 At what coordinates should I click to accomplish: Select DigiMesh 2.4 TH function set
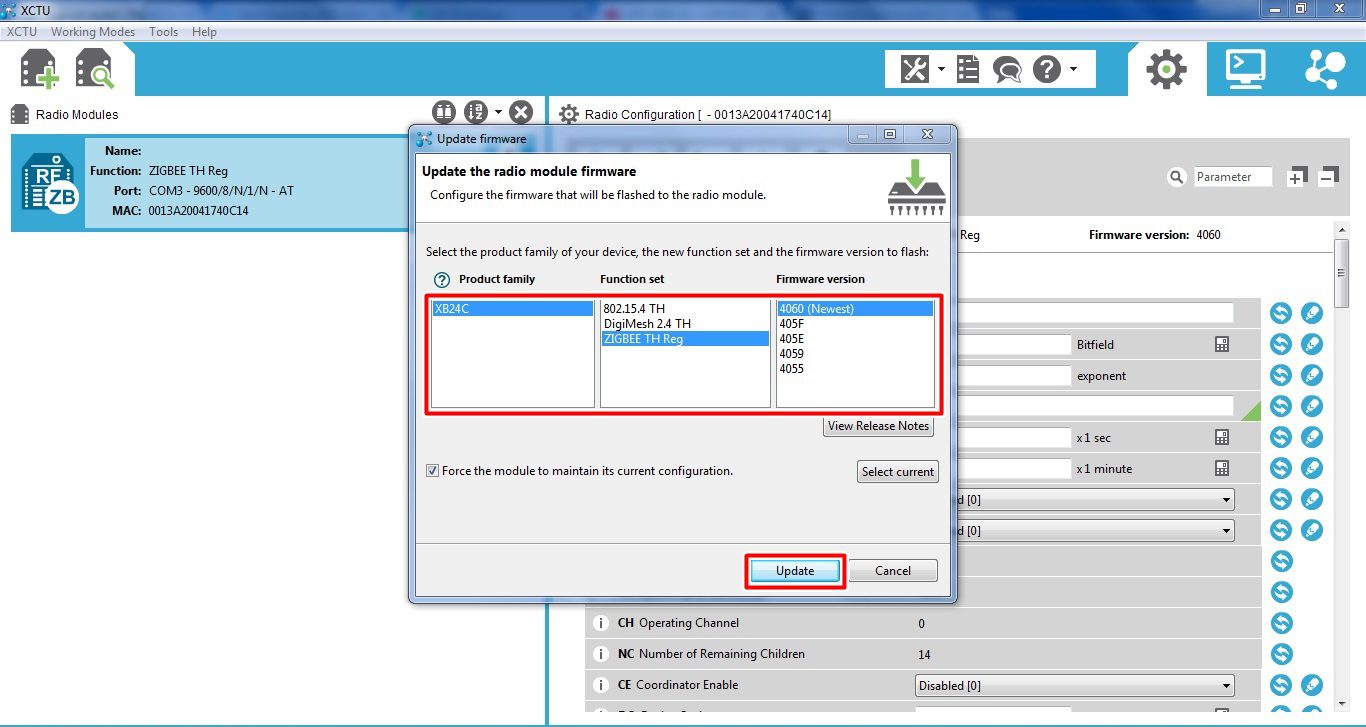(685, 324)
